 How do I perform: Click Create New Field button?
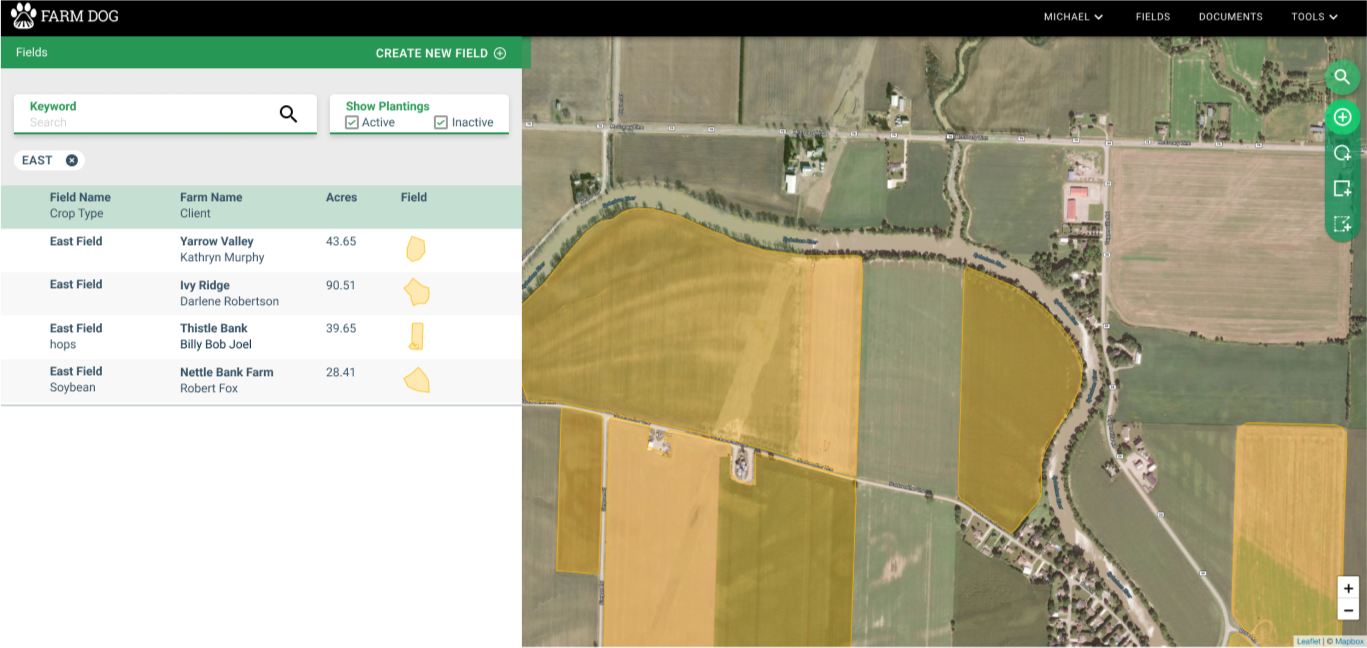tap(440, 53)
